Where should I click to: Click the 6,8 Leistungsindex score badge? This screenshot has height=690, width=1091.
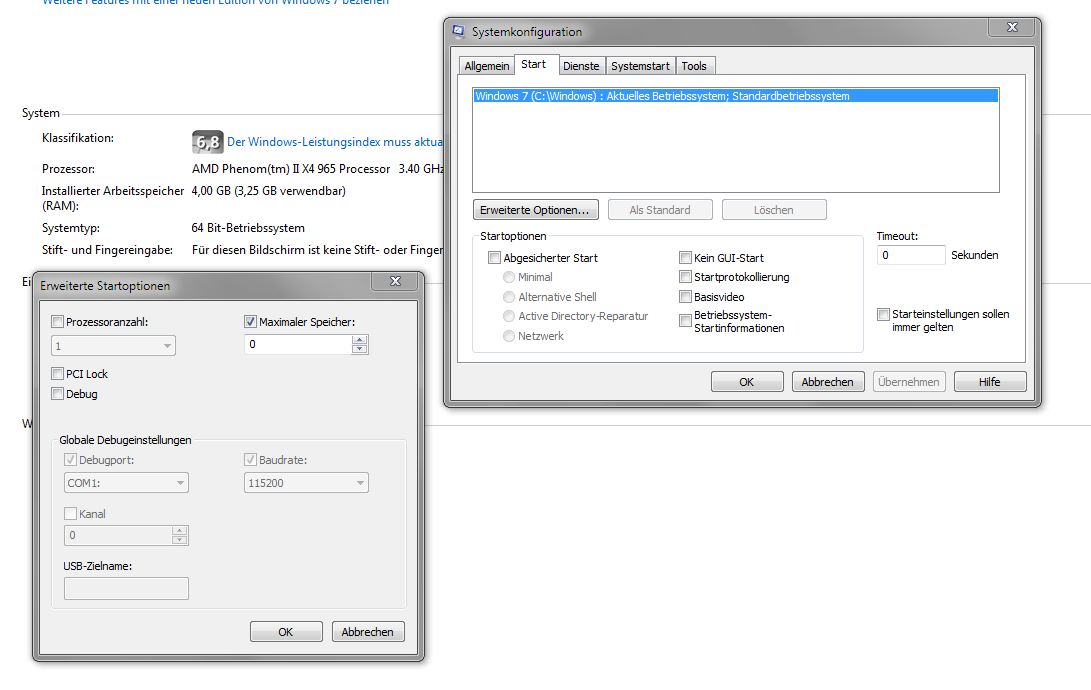point(207,142)
